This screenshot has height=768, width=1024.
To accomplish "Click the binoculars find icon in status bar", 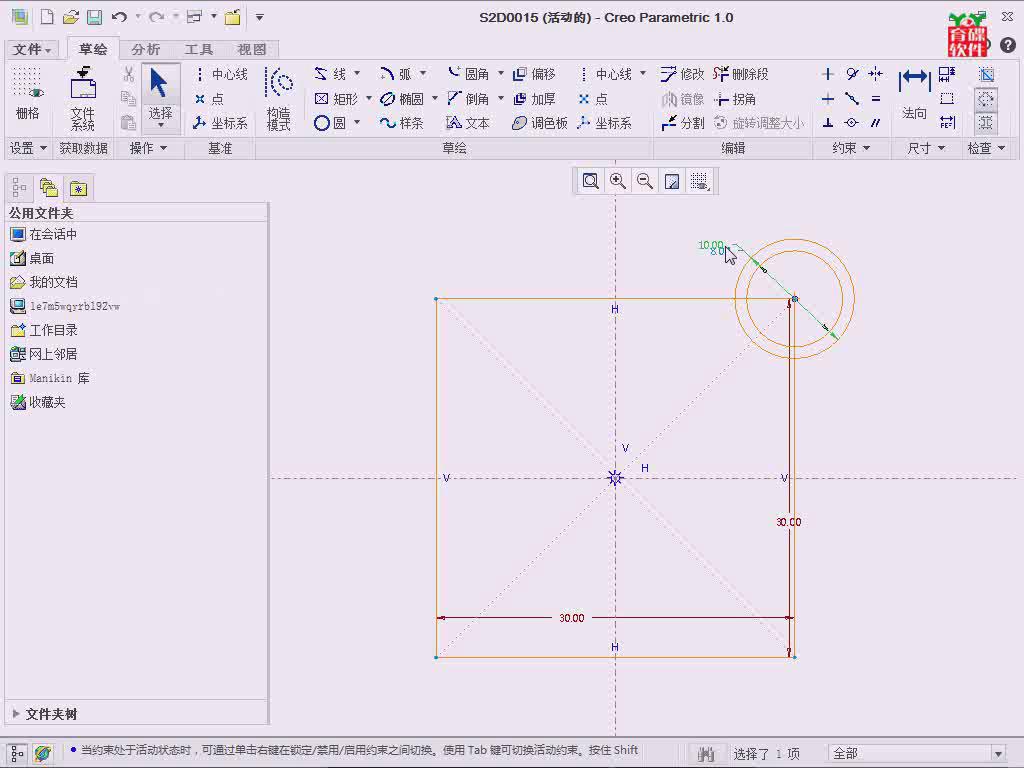I will (x=706, y=754).
